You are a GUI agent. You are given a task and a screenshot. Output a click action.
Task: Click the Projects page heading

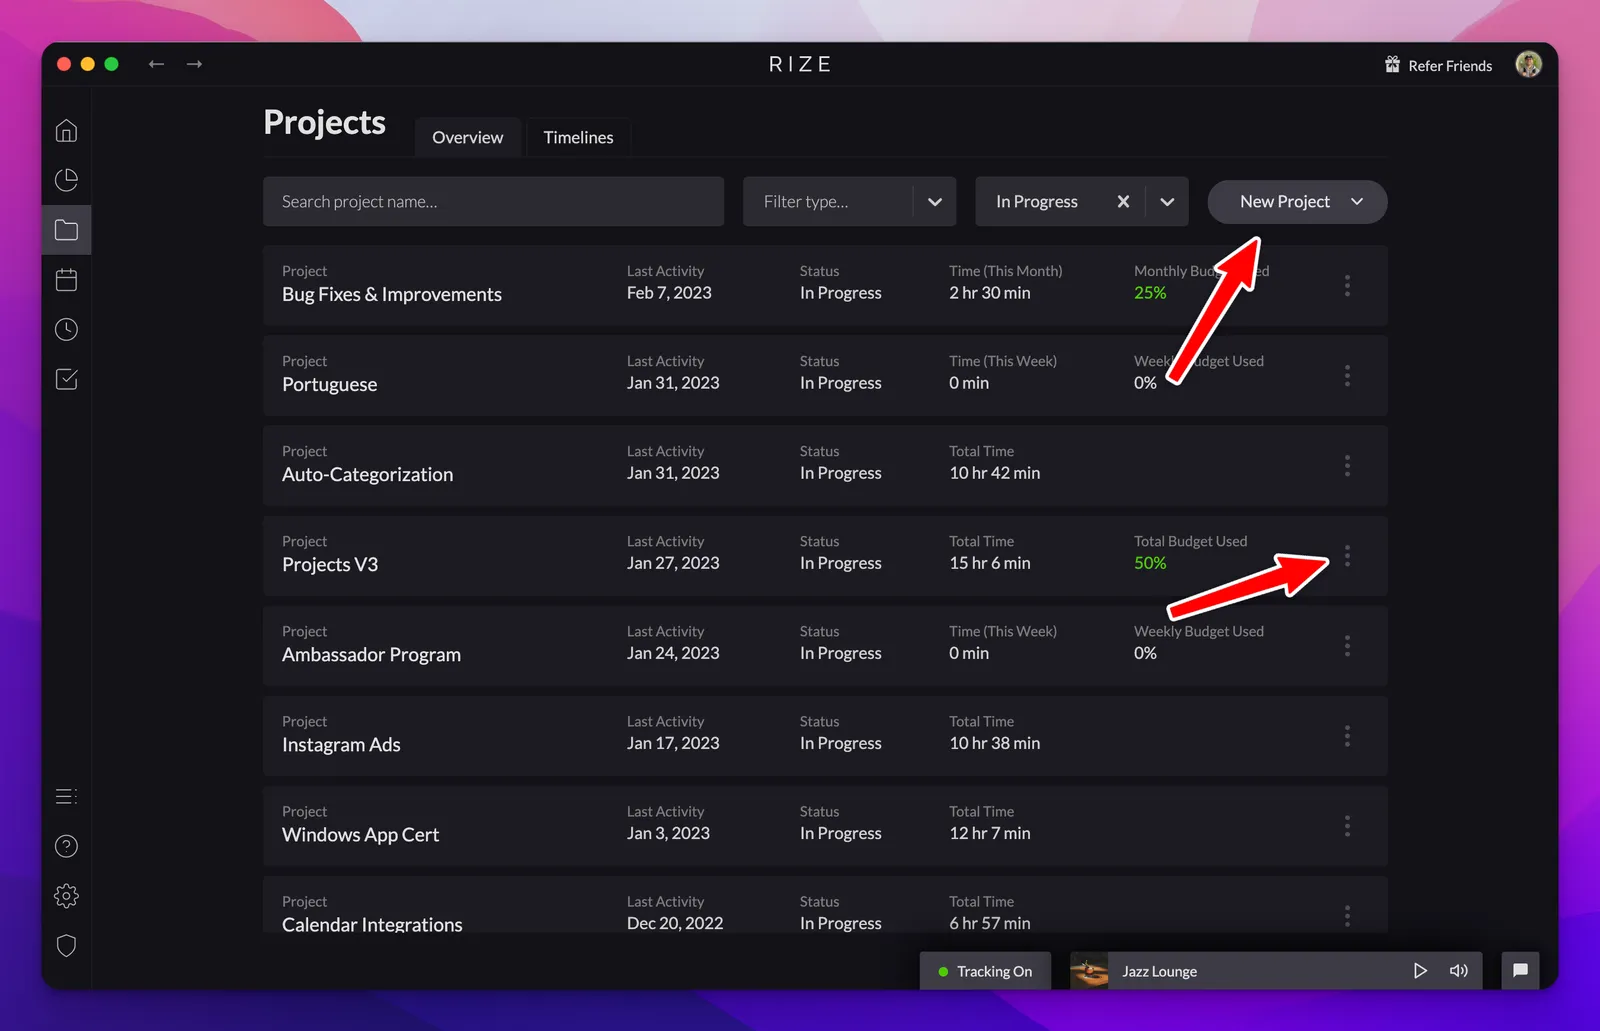(324, 122)
